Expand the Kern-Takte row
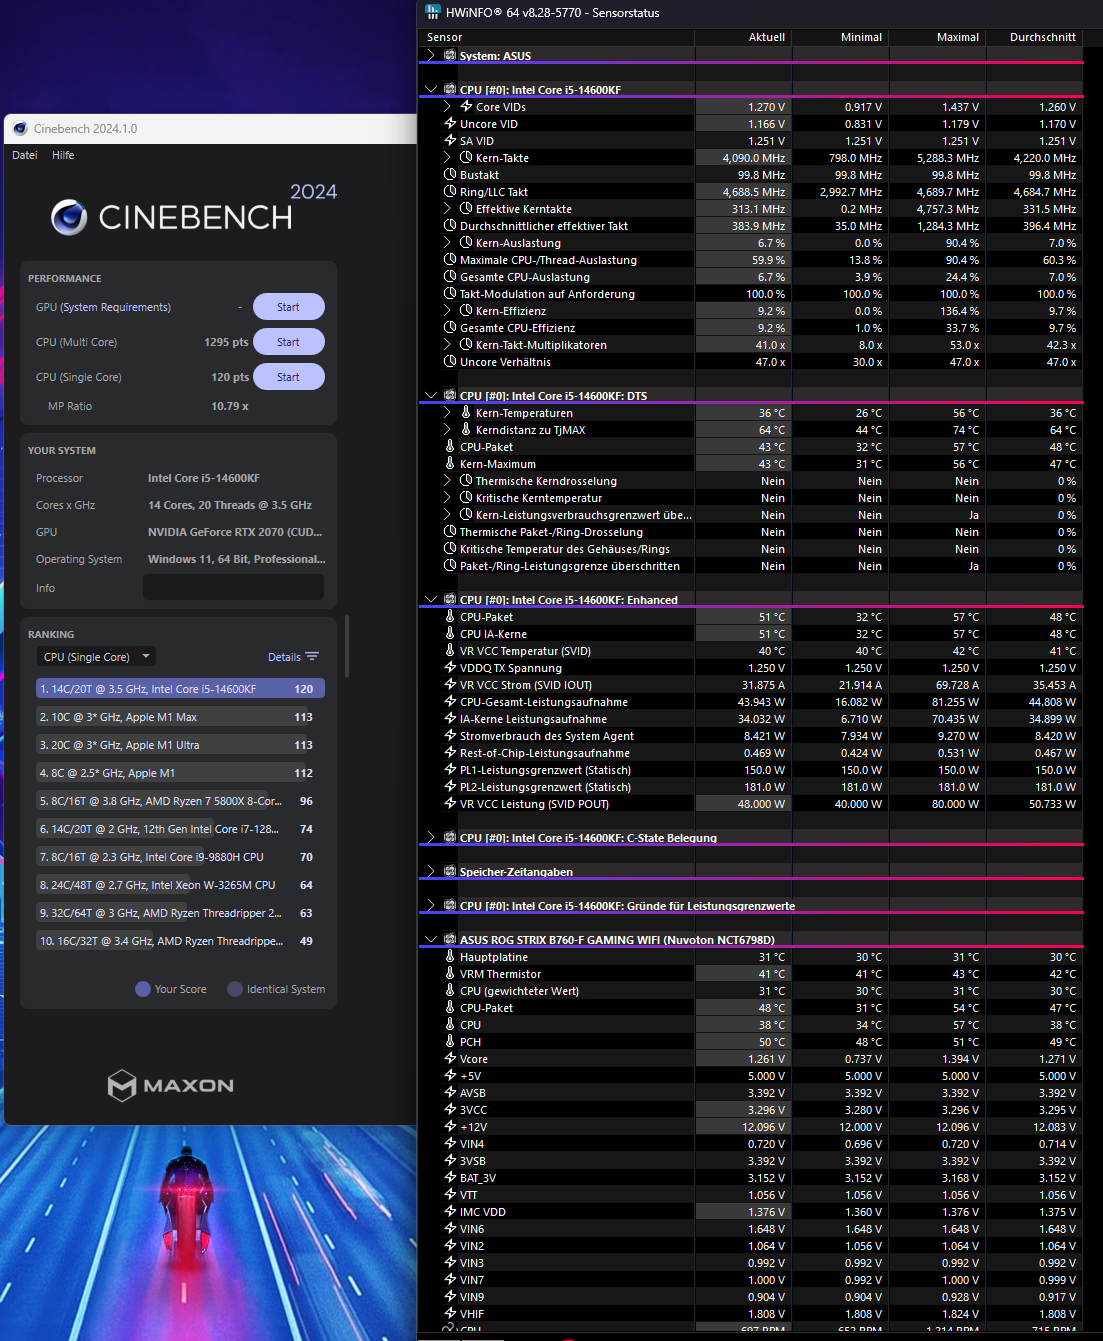The image size is (1103, 1341). tap(447, 158)
